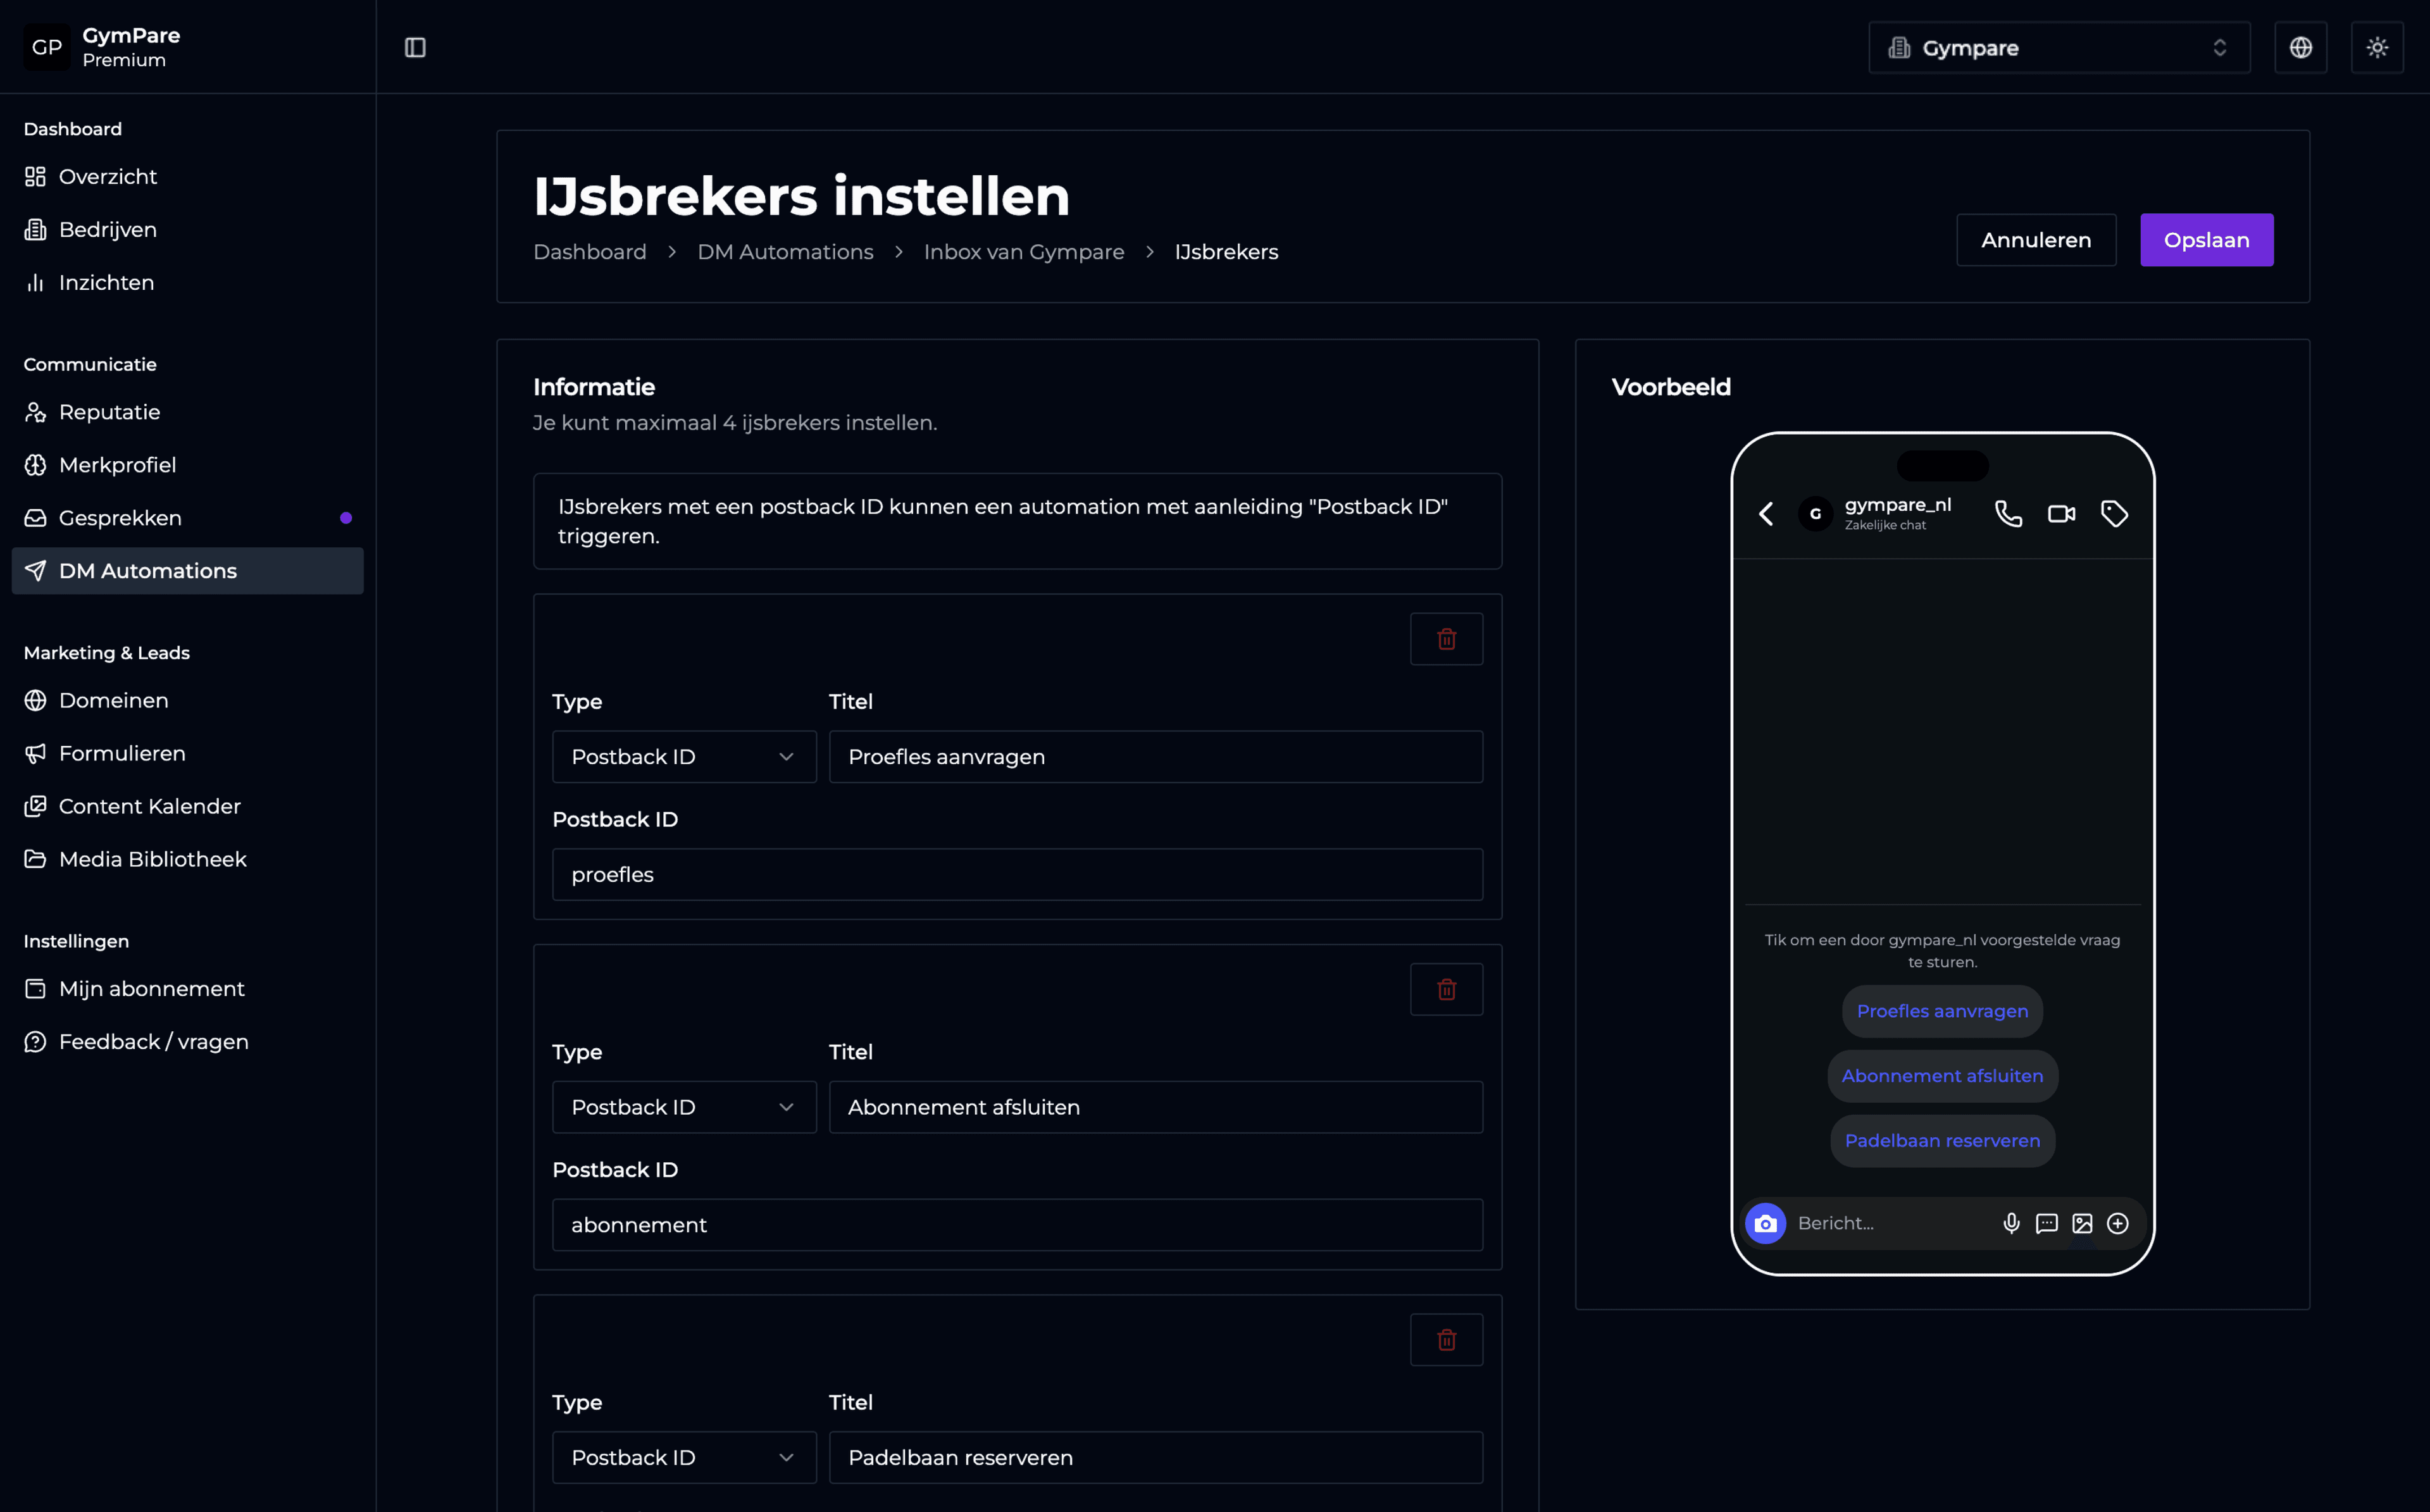Open Type dropdown for Proefles aanvragen
This screenshot has width=2430, height=1512.
pyautogui.click(x=684, y=757)
